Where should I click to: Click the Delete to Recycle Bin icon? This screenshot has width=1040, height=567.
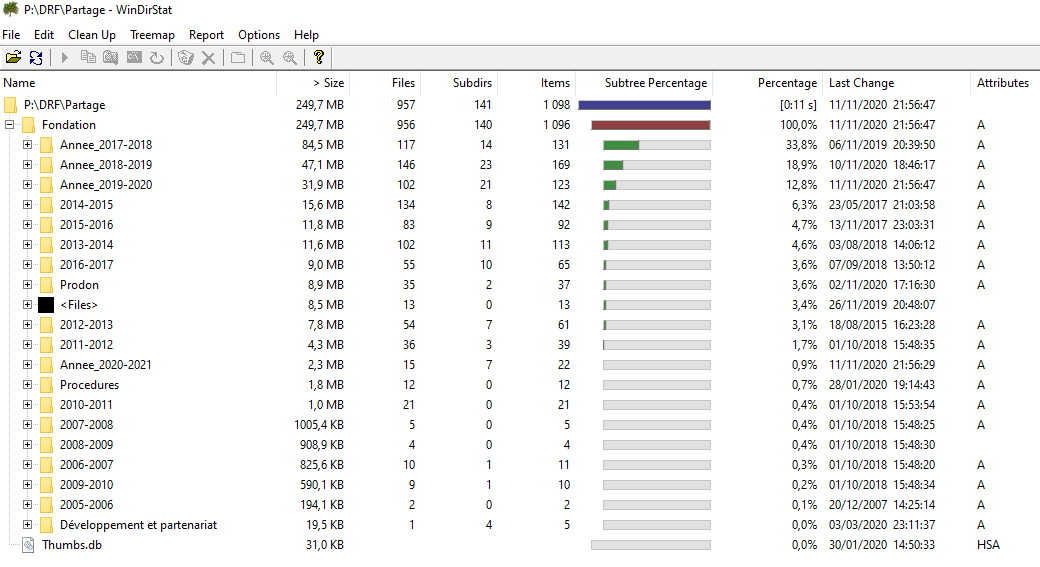coord(185,58)
